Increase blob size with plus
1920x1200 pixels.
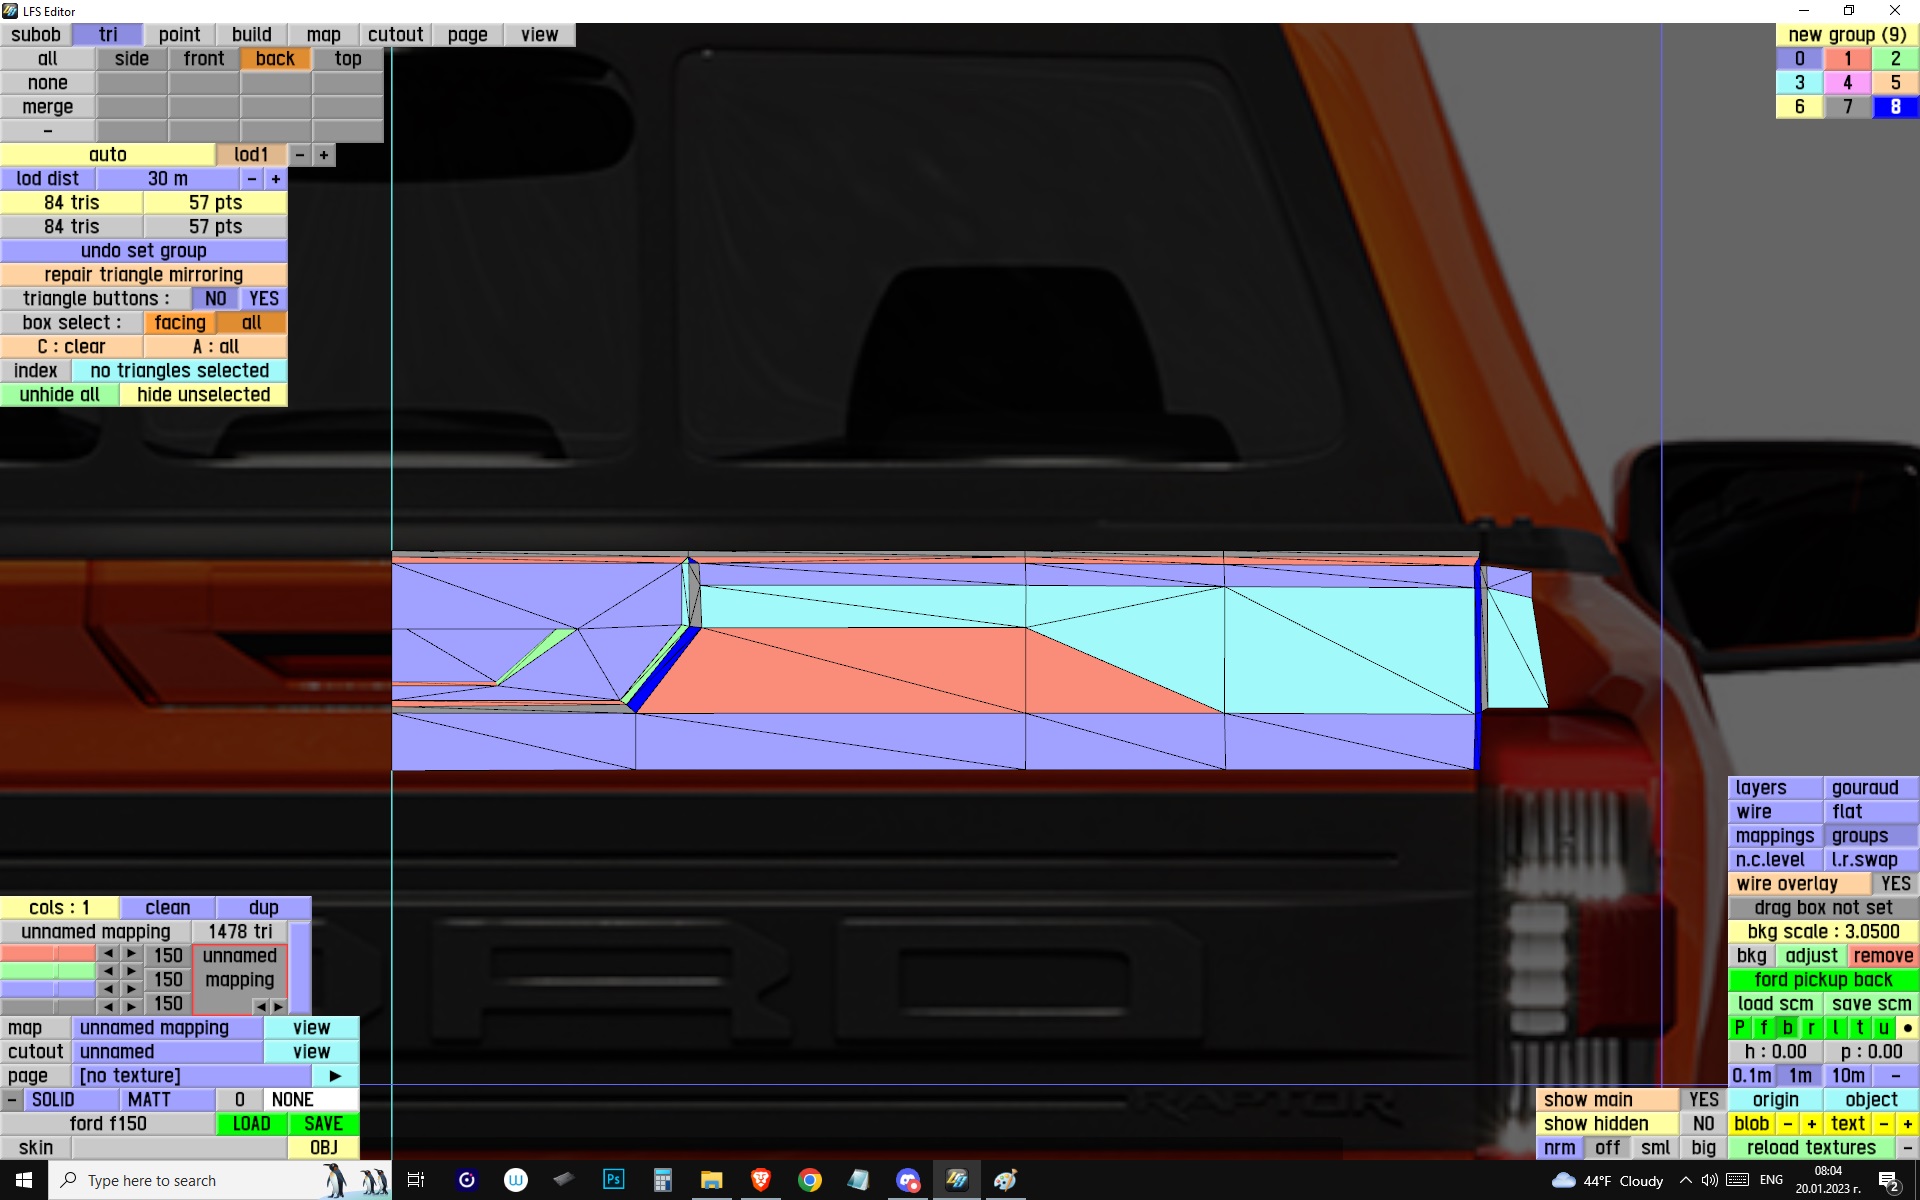coord(1811,1124)
